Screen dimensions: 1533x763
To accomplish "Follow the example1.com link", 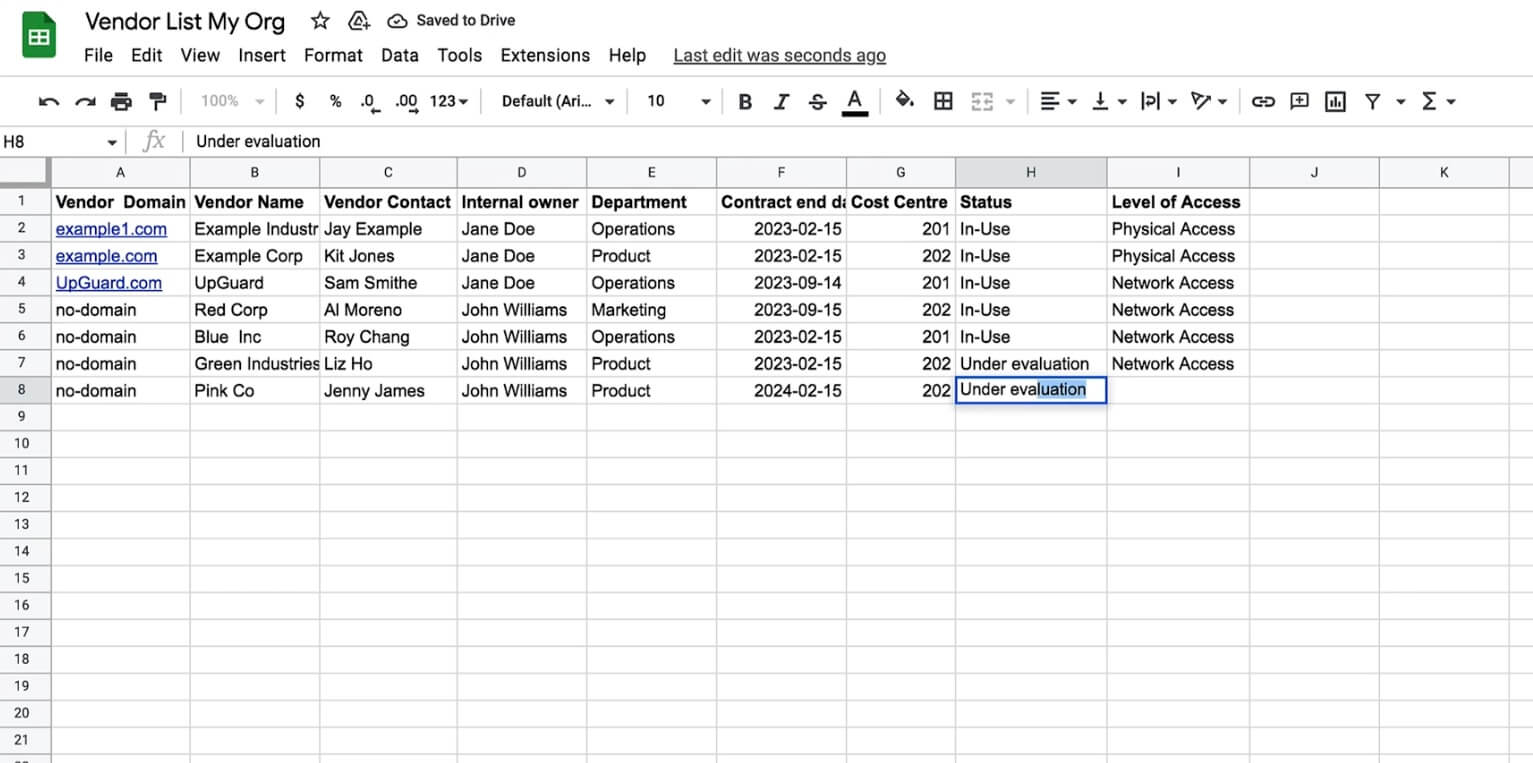I will [111, 229].
